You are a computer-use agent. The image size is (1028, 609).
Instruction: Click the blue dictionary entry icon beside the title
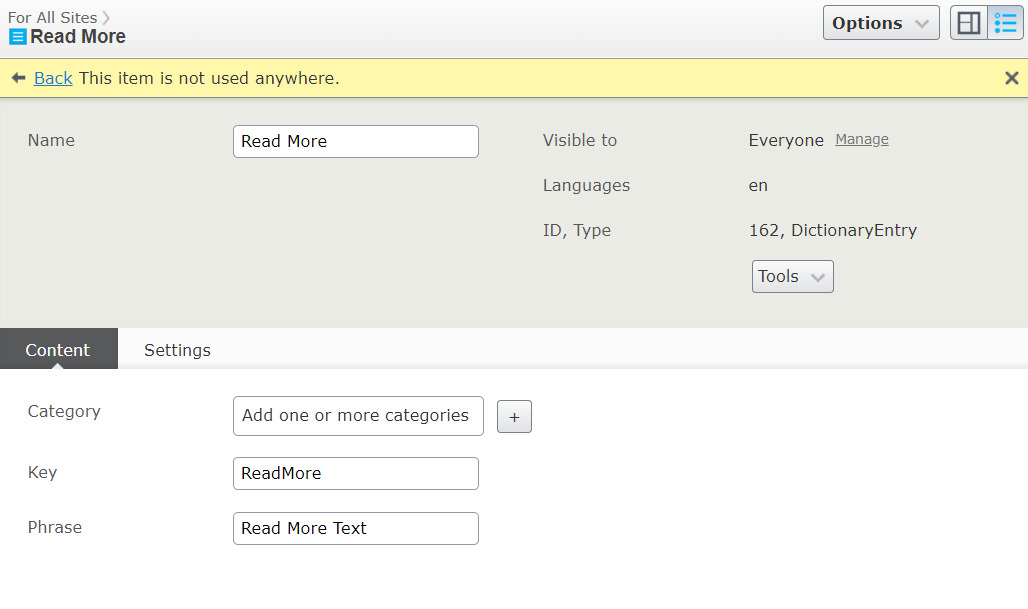[18, 37]
